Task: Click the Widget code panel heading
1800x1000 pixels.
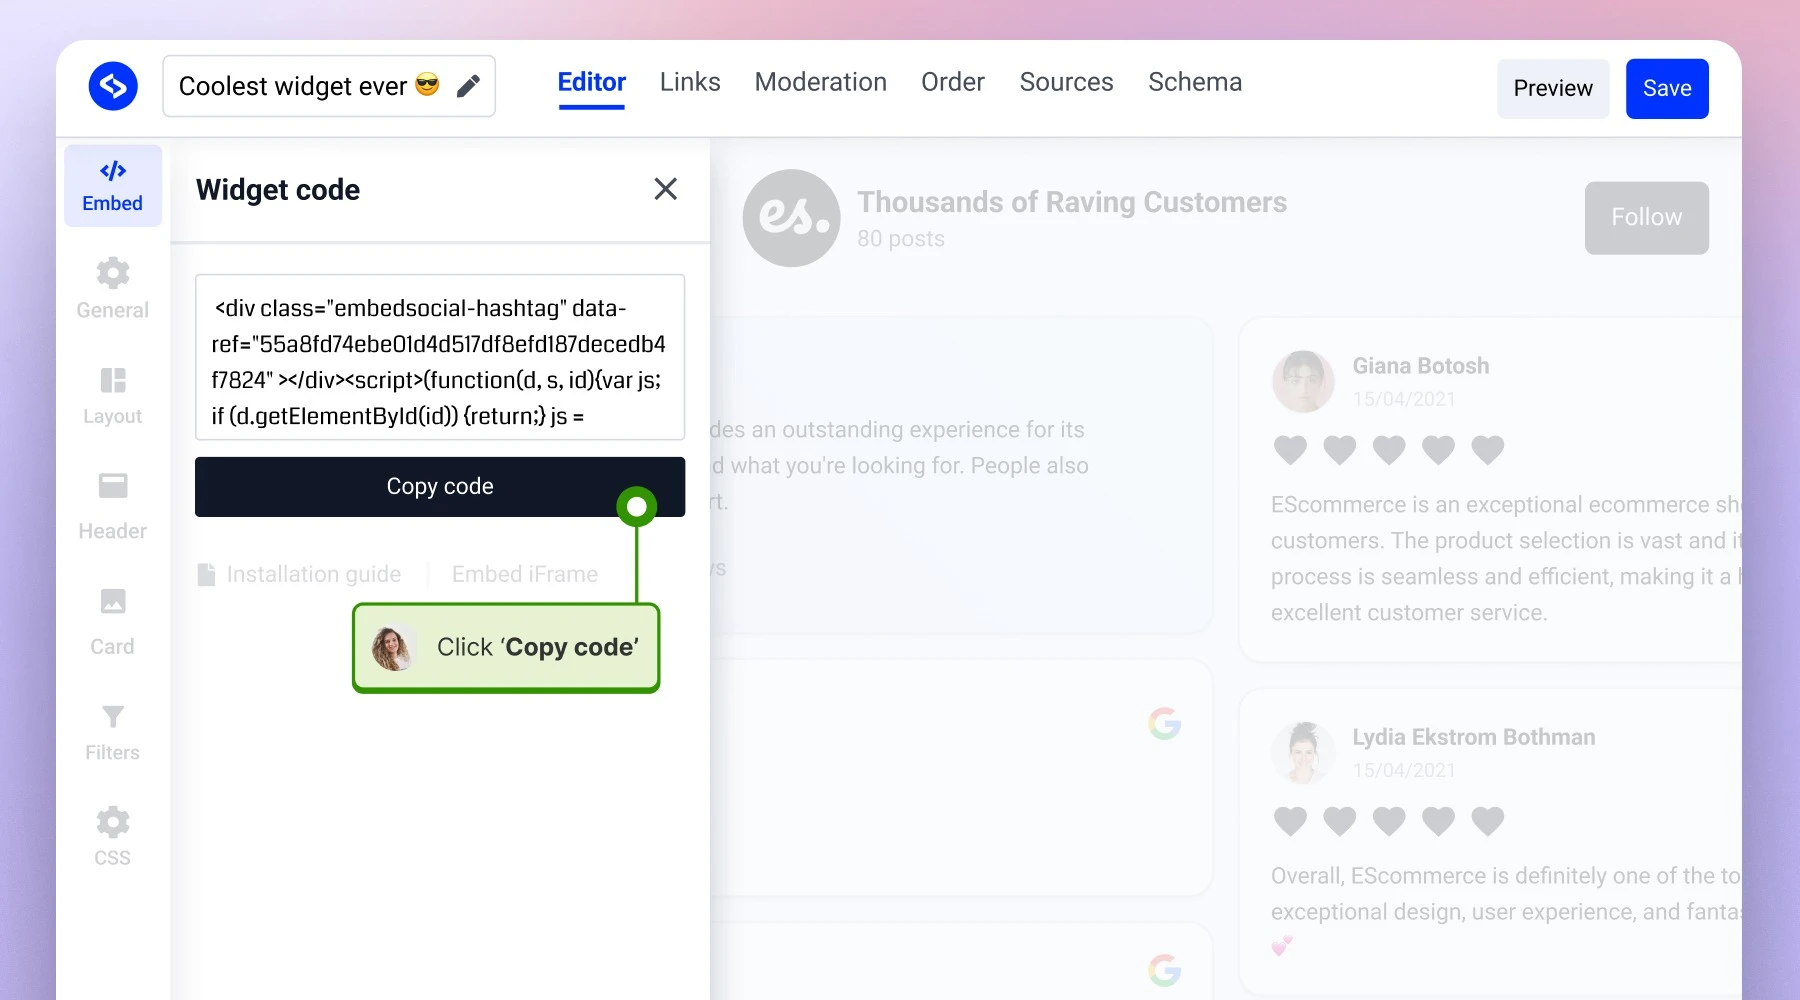Action: click(278, 190)
